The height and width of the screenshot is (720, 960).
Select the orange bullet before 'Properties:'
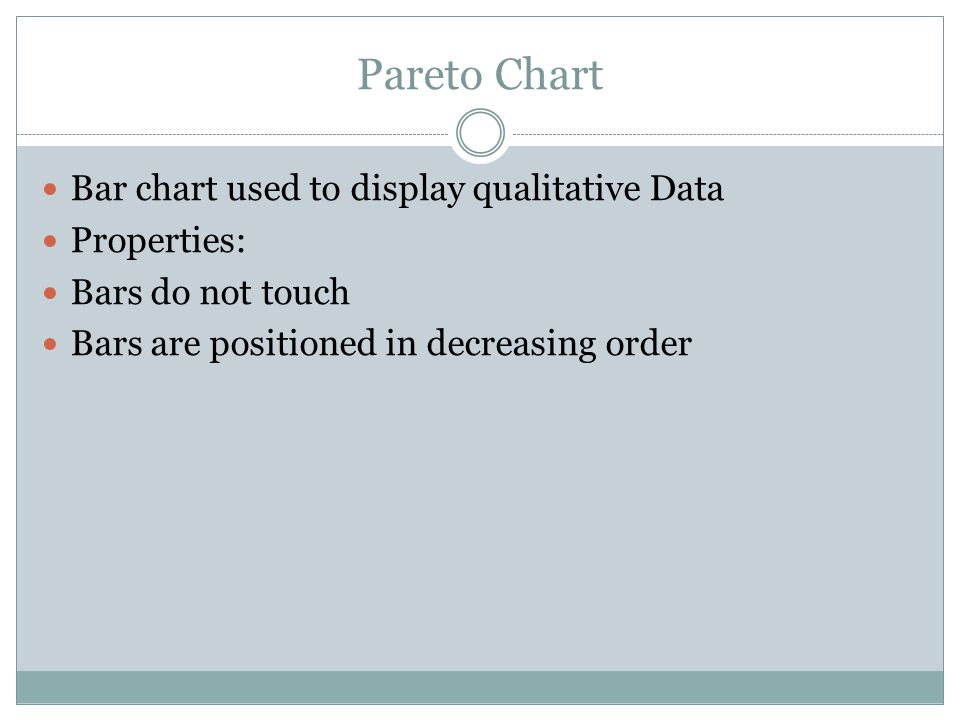pos(50,241)
